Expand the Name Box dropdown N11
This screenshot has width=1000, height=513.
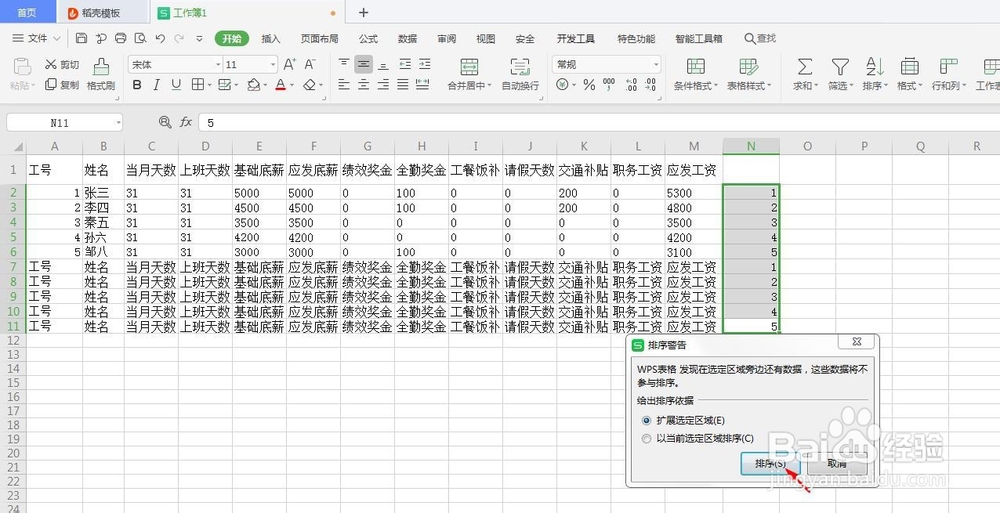118,123
